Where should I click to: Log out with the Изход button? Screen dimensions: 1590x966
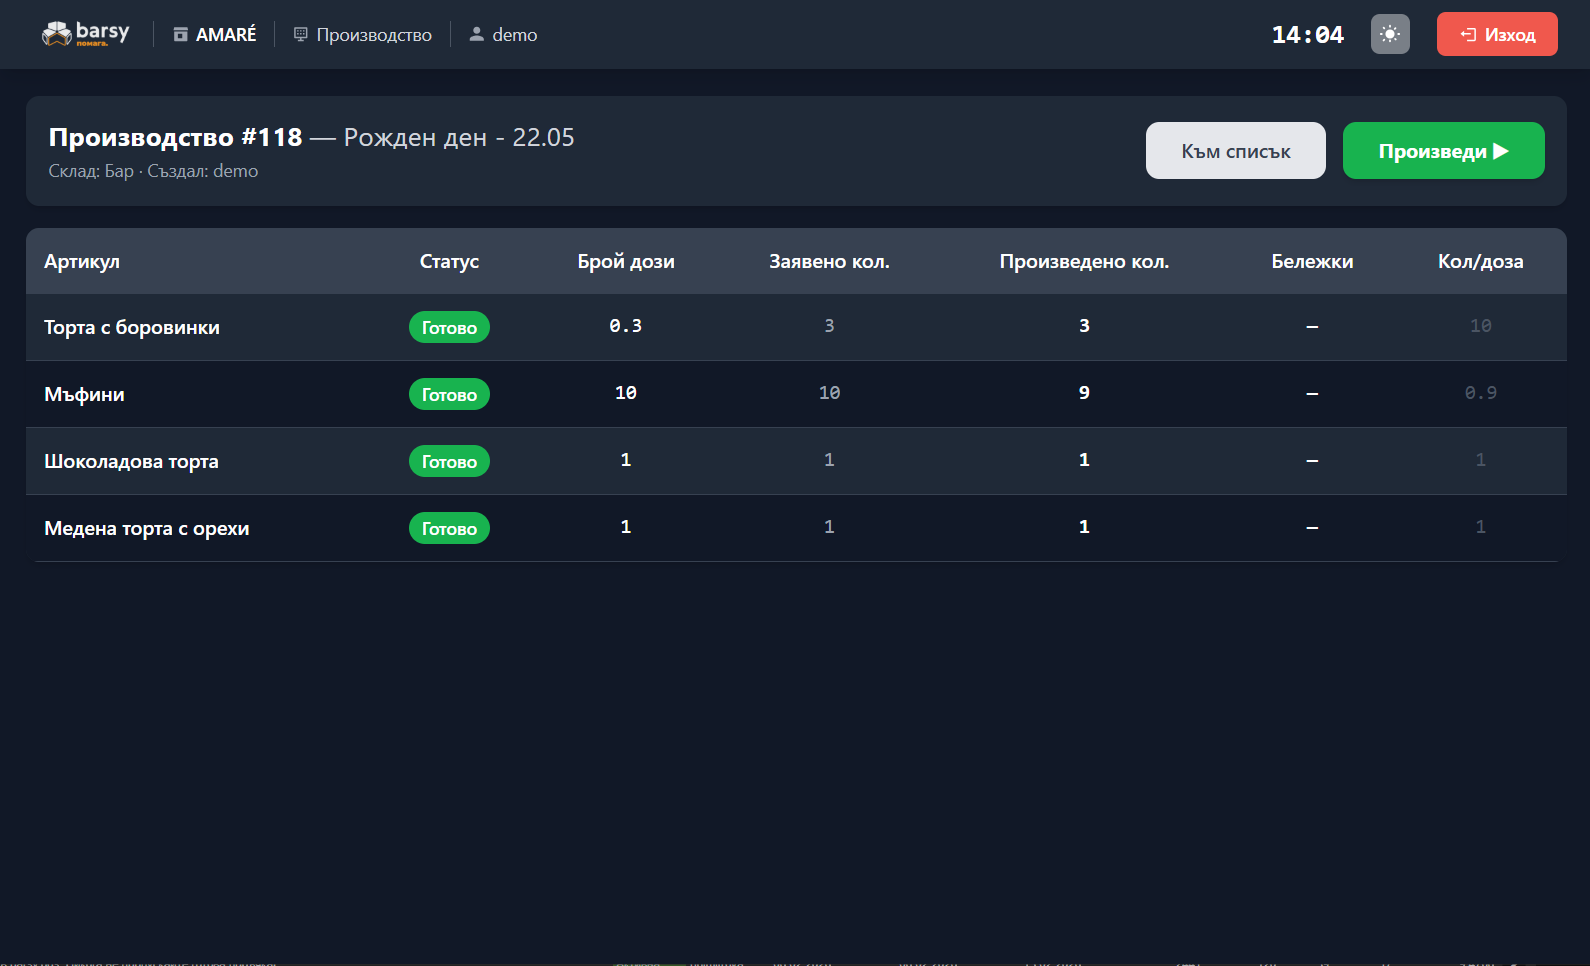tap(1497, 34)
